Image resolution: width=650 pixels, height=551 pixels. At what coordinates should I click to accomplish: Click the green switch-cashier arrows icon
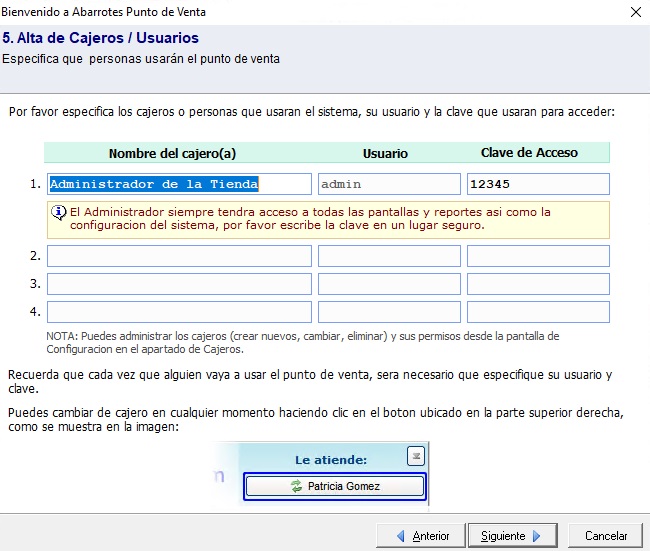click(296, 487)
